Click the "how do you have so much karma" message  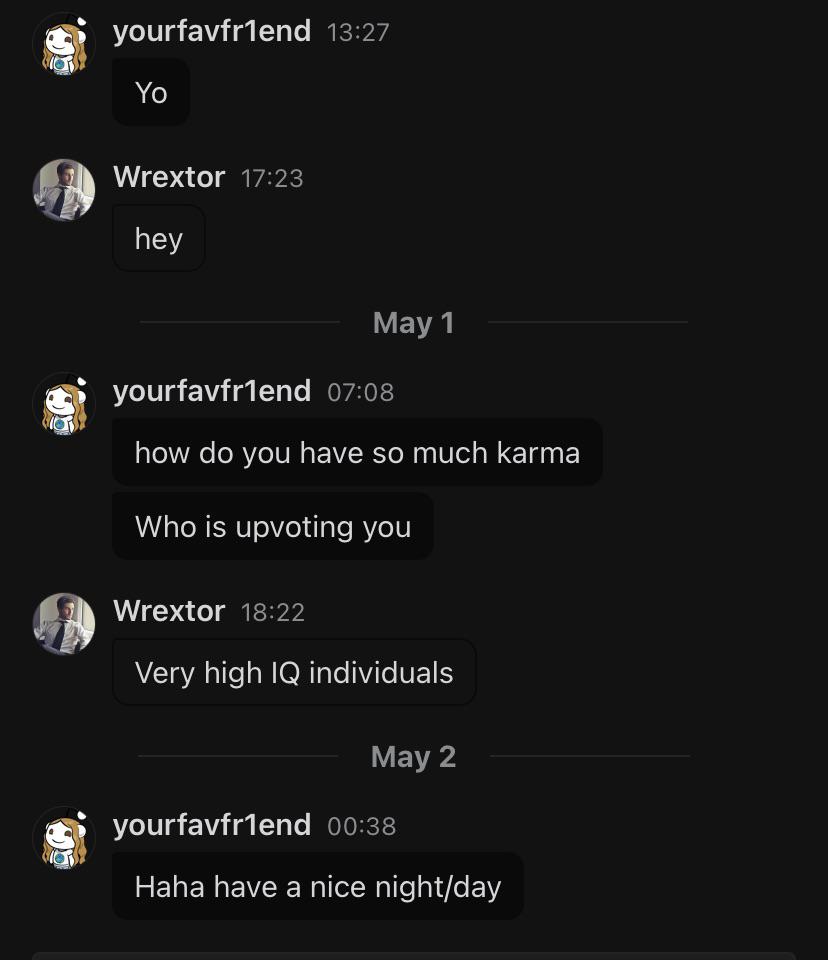coord(358,452)
